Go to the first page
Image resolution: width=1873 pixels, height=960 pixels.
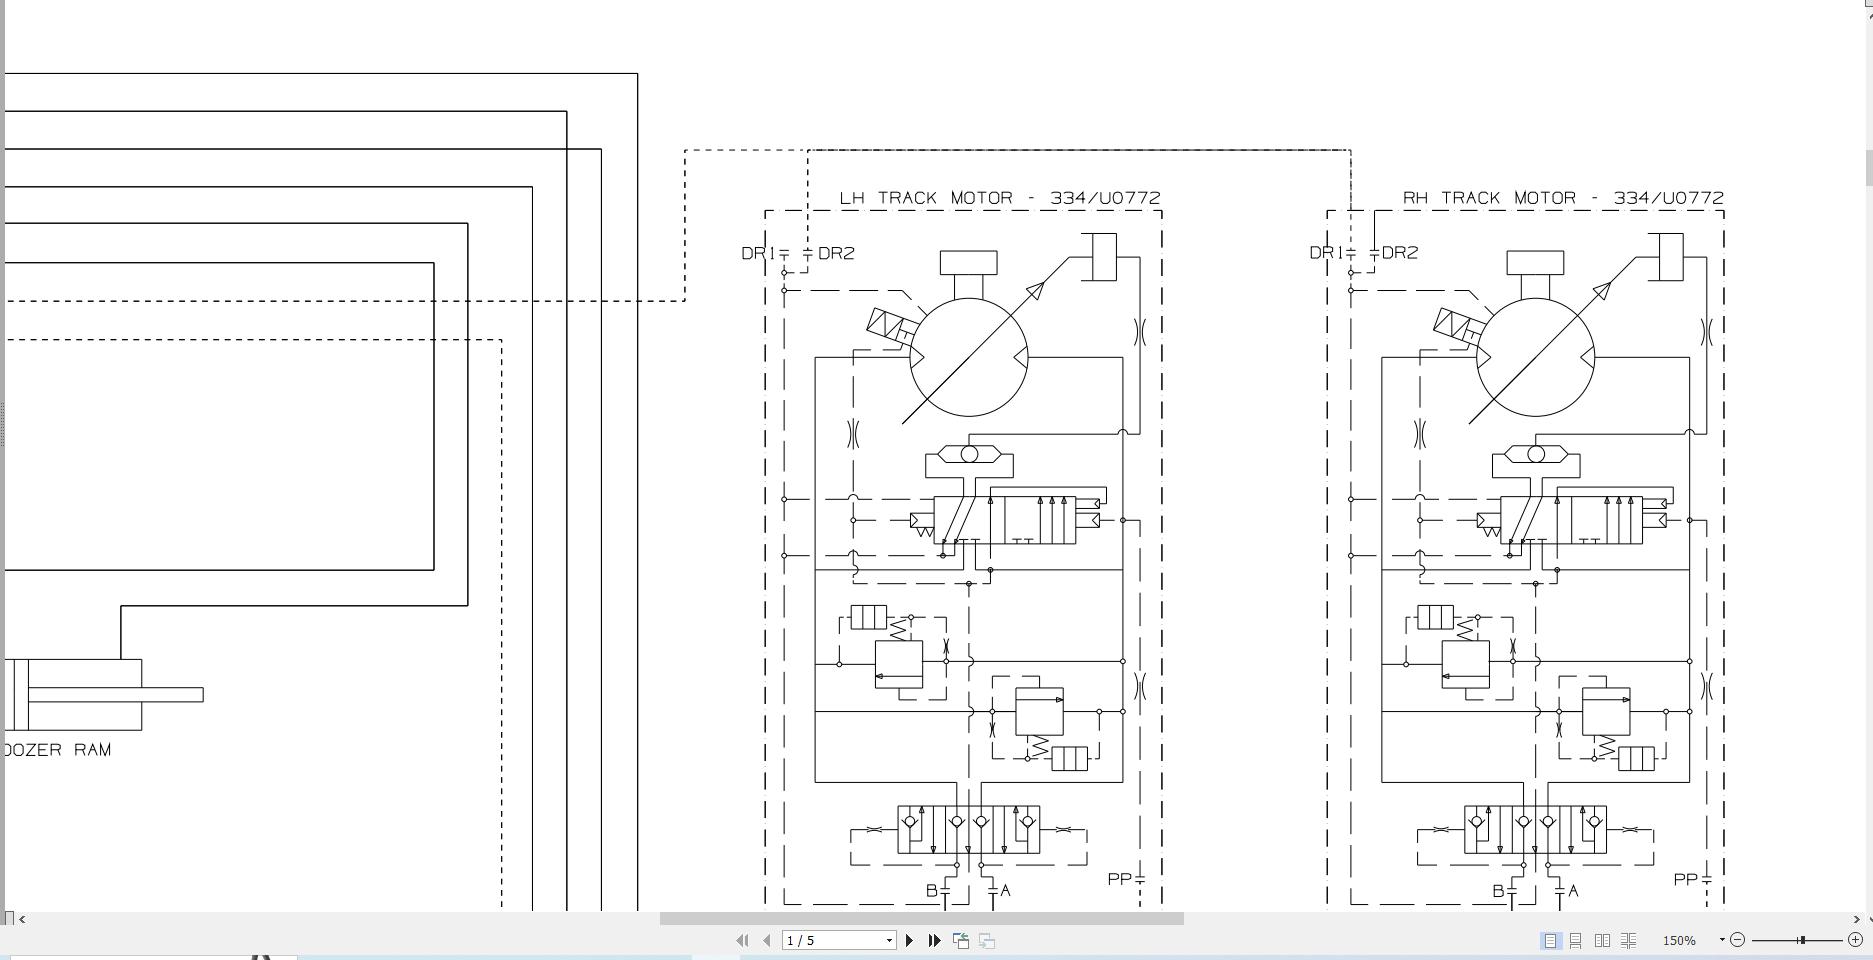click(x=742, y=940)
